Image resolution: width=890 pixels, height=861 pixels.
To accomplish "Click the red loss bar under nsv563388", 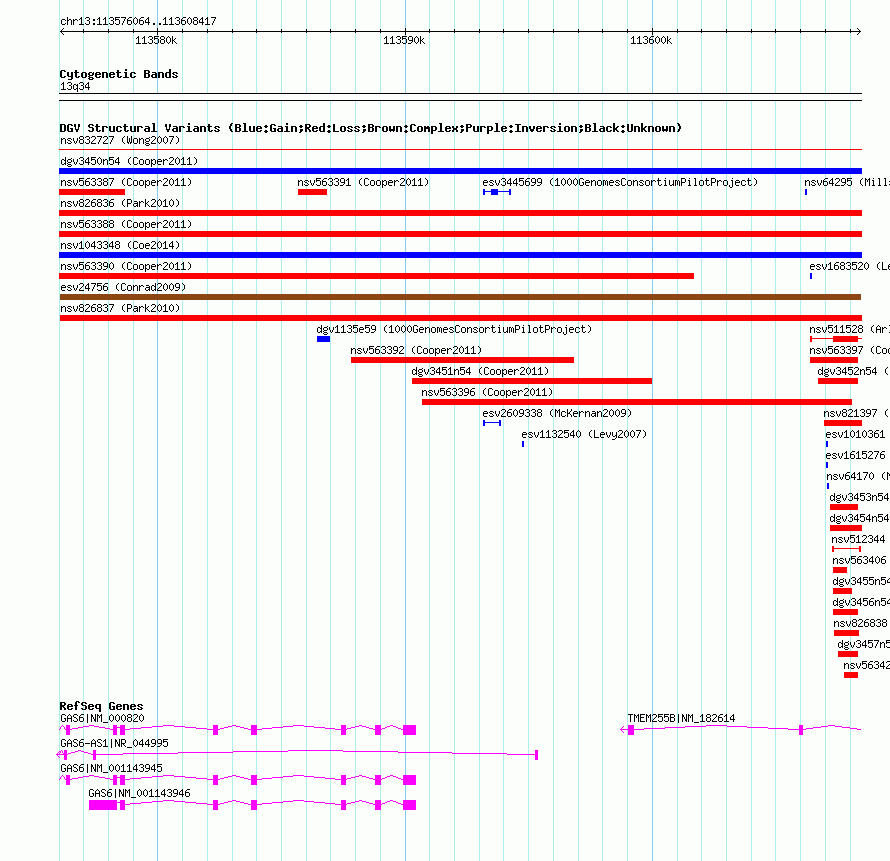I will 460,234.
